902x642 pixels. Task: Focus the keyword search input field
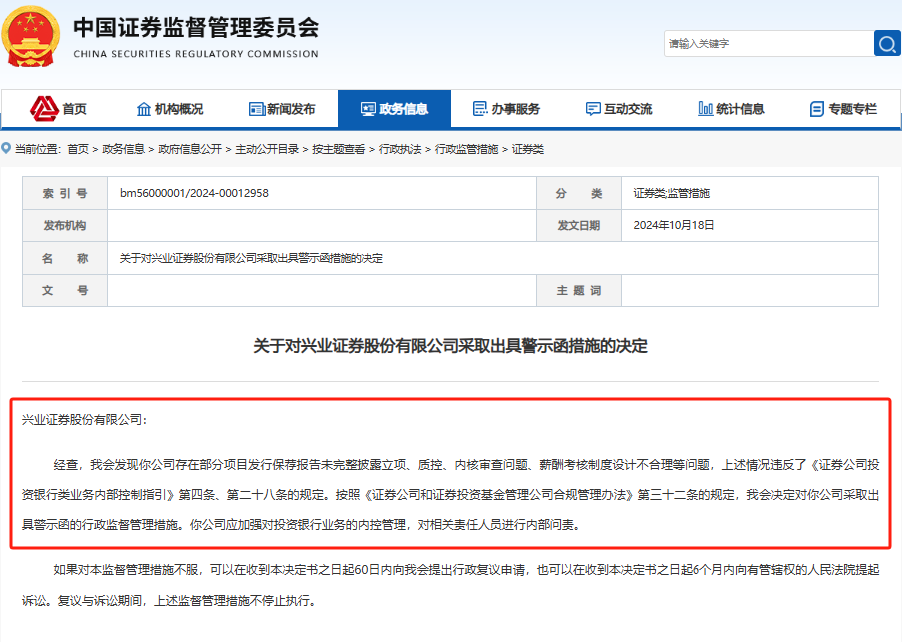(x=769, y=43)
